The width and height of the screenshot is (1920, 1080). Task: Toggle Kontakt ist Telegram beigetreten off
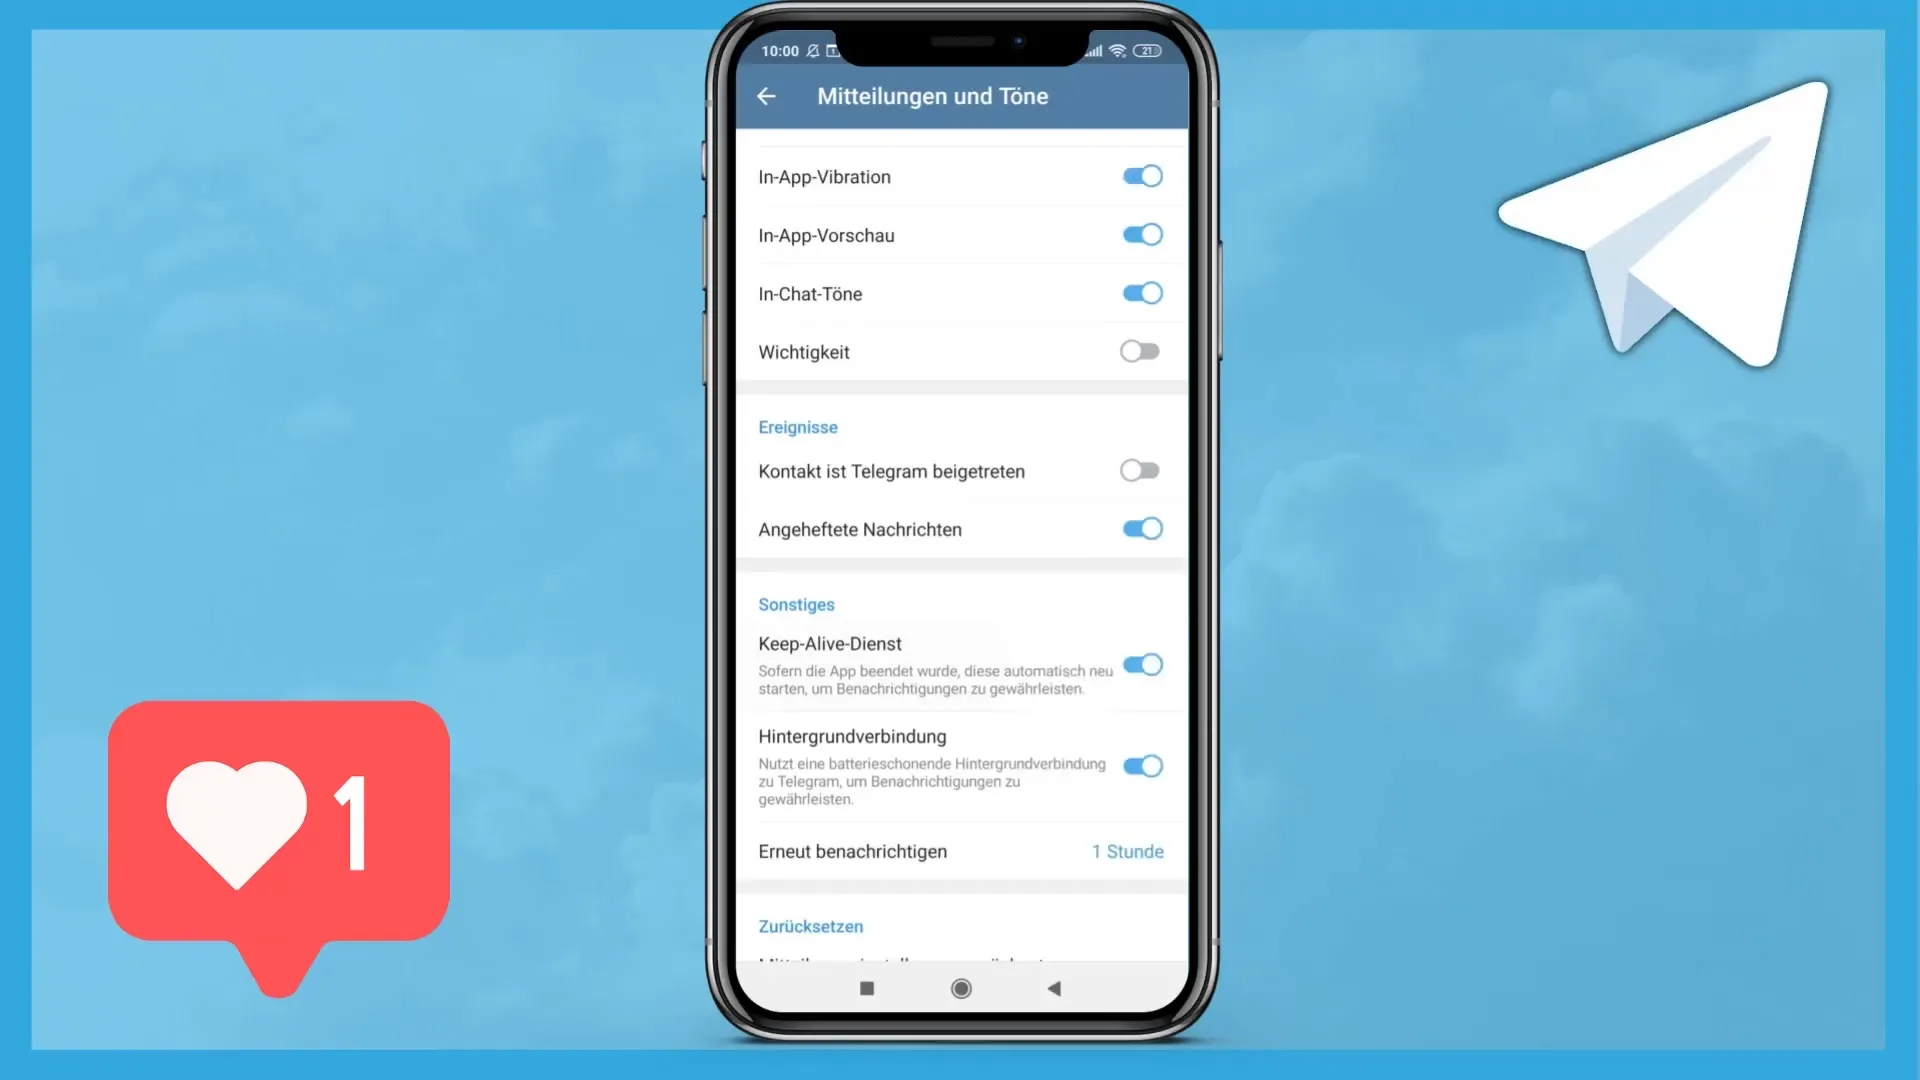(1139, 469)
